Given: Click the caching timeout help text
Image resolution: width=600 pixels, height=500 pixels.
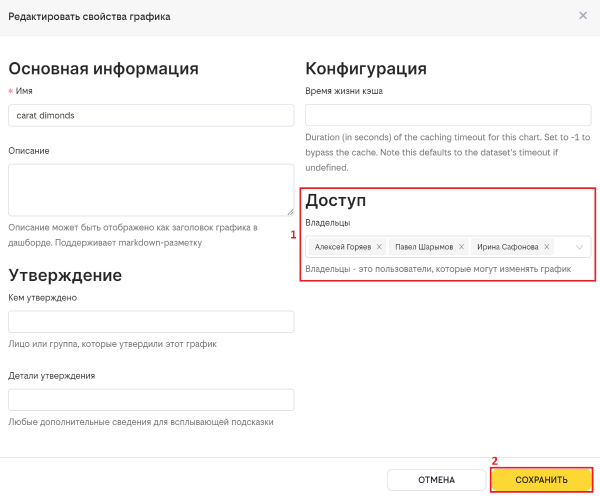Looking at the screenshot, I should (x=448, y=152).
